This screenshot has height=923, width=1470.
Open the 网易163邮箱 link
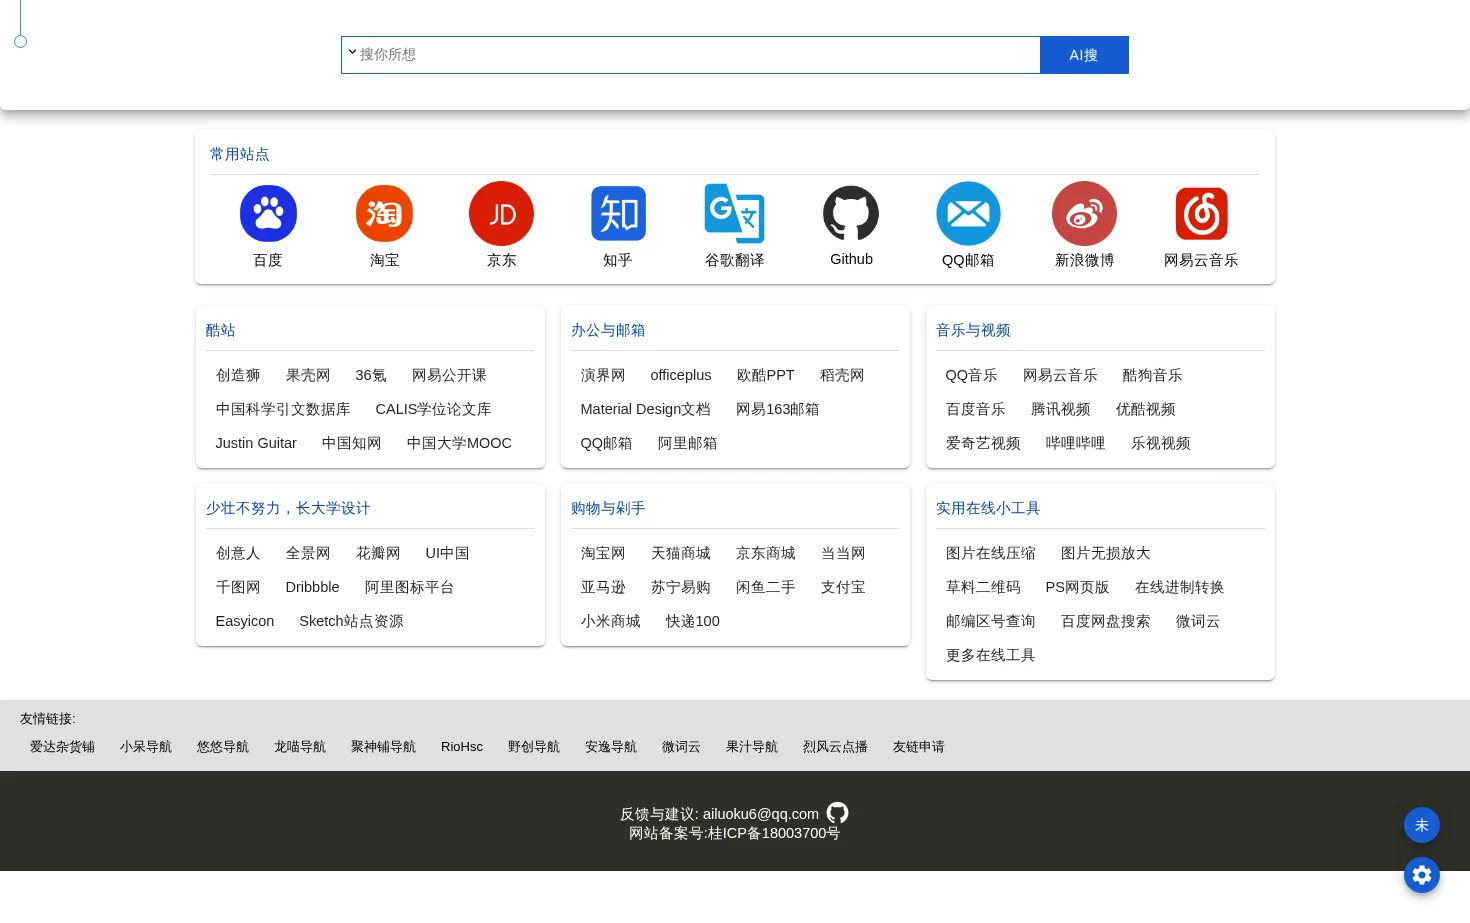click(778, 409)
